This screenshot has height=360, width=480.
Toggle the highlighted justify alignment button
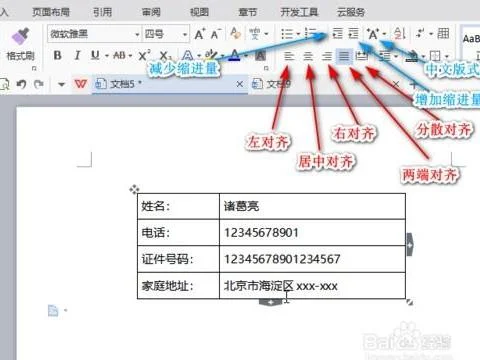344,56
